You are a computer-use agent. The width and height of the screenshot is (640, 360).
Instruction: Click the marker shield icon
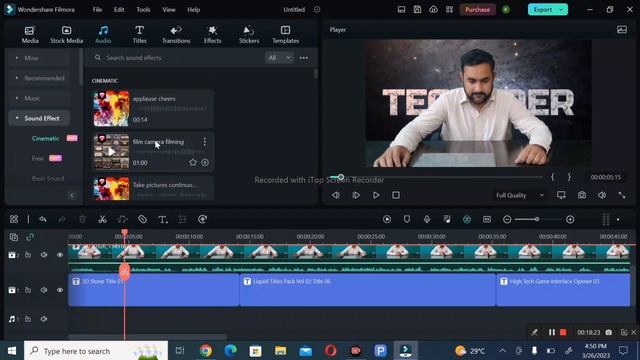(407, 219)
